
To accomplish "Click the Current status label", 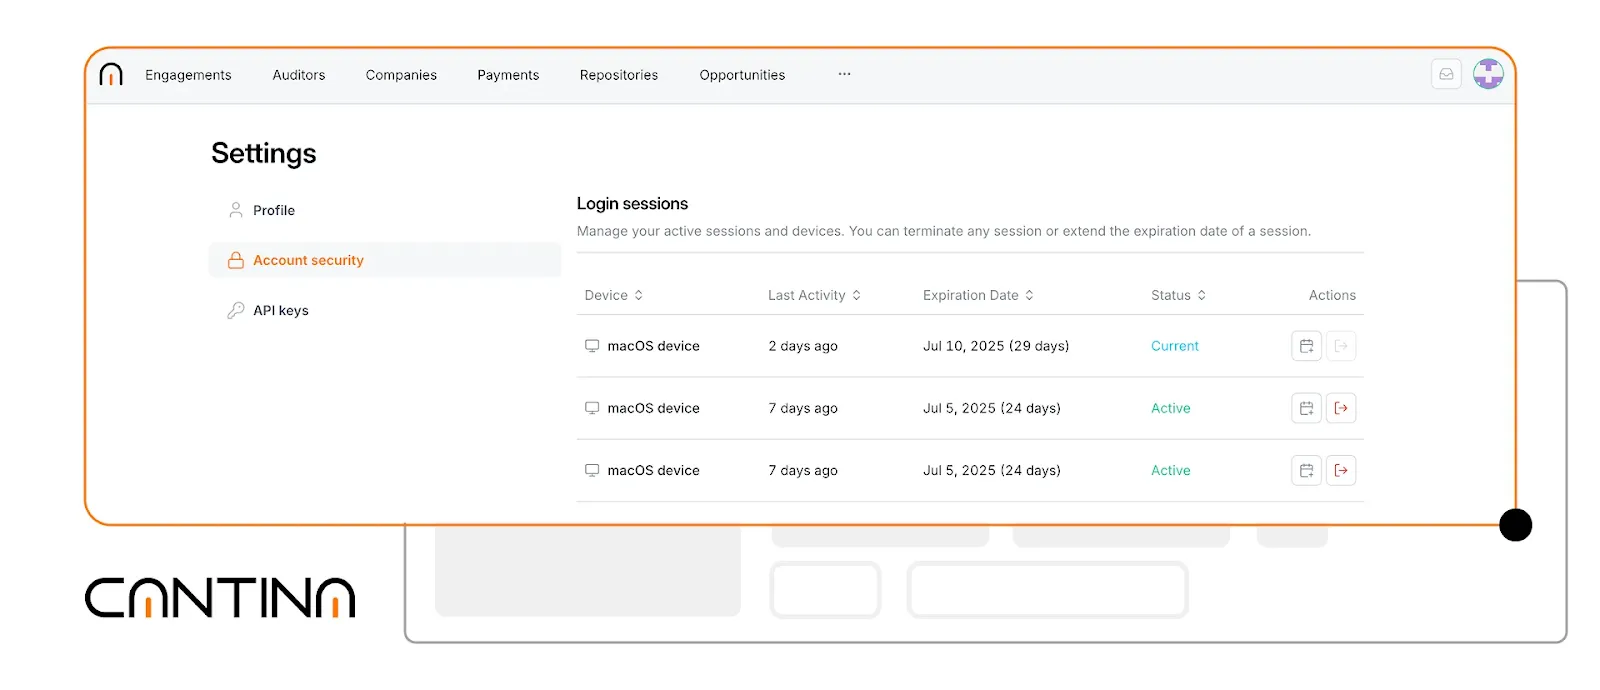I will (x=1175, y=346).
